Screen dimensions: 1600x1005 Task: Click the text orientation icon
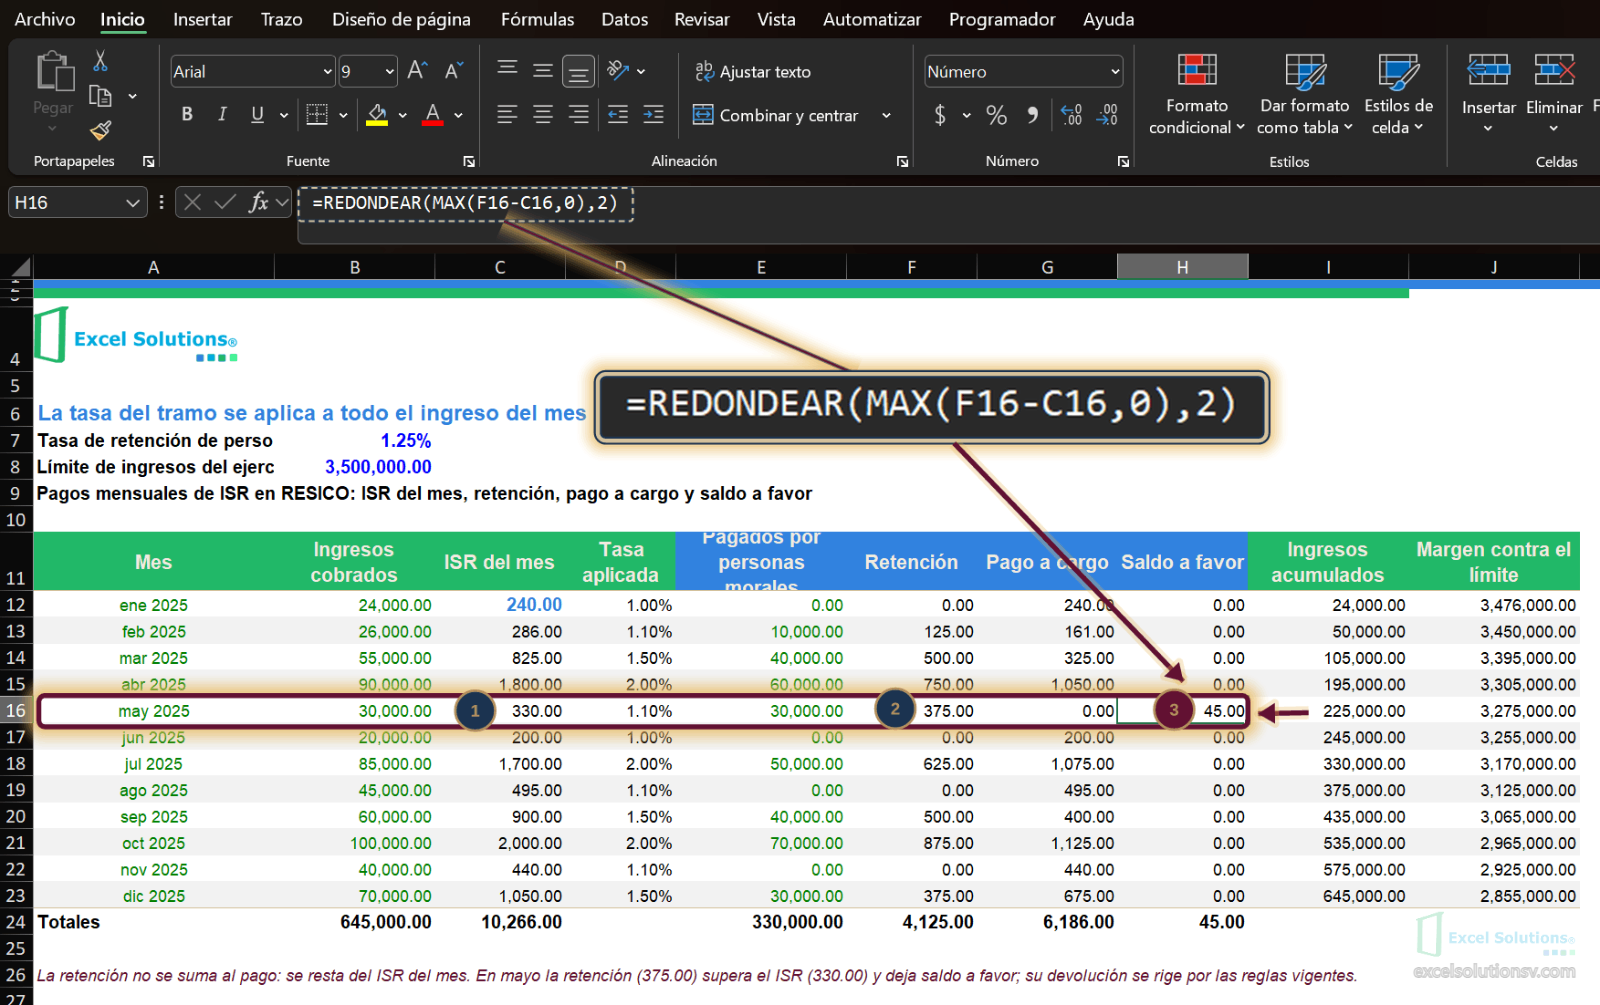[x=618, y=70]
